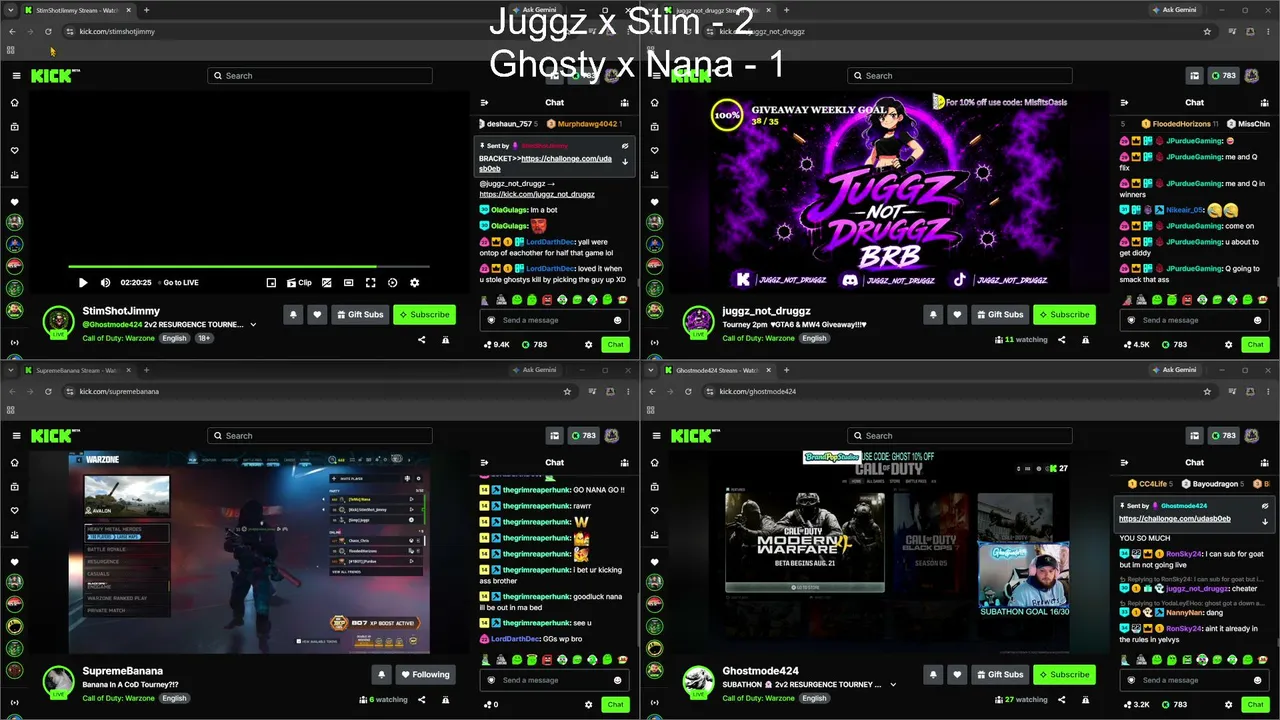Toggle notification bell for SupremeBanana
This screenshot has width=1280, height=720.
[x=381, y=675]
